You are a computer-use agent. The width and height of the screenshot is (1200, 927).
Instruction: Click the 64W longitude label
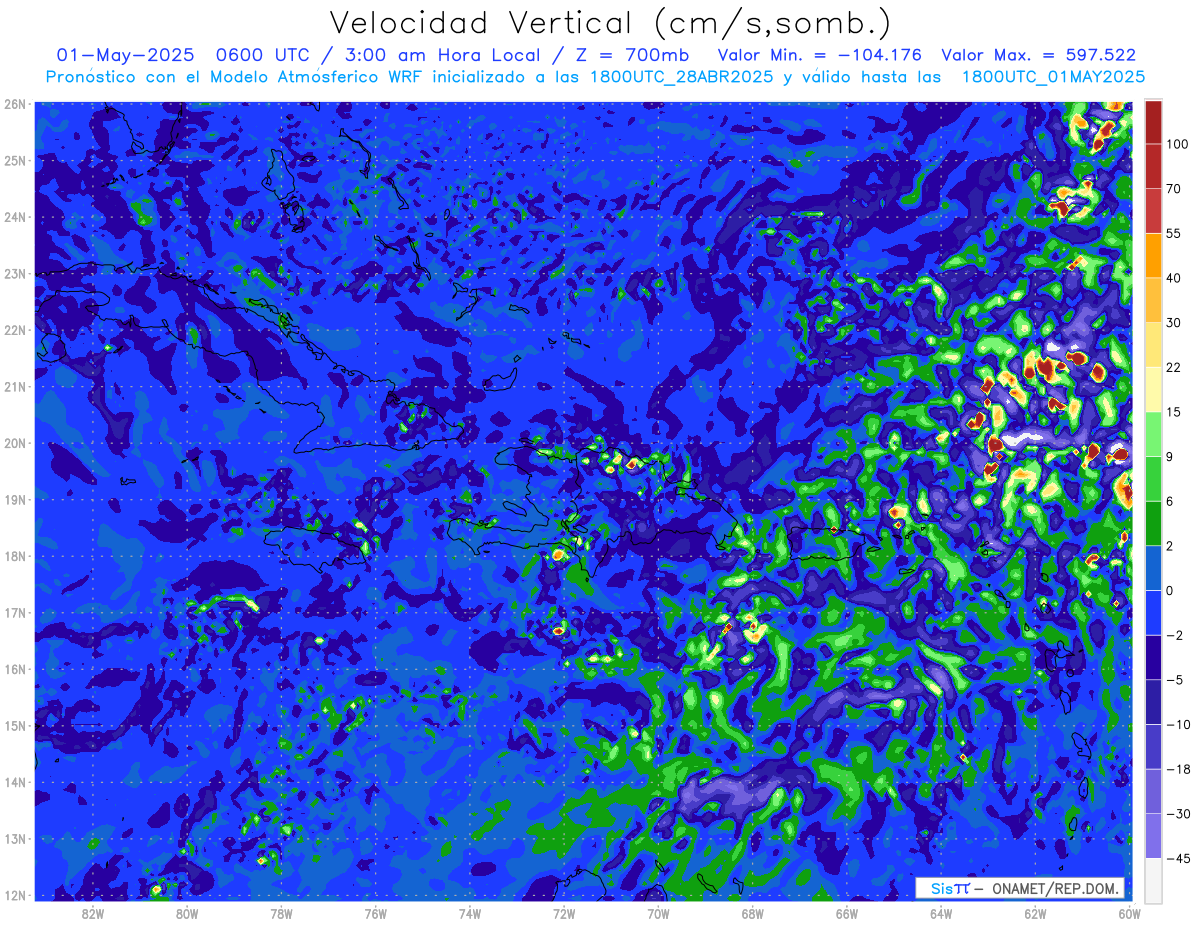pyautogui.click(x=941, y=914)
